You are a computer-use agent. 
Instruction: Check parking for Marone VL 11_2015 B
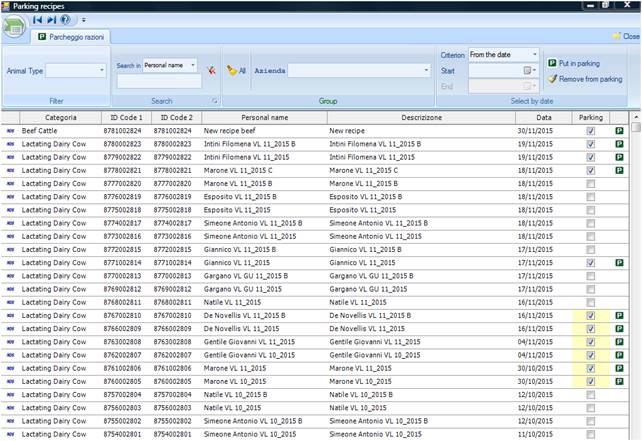tap(590, 184)
